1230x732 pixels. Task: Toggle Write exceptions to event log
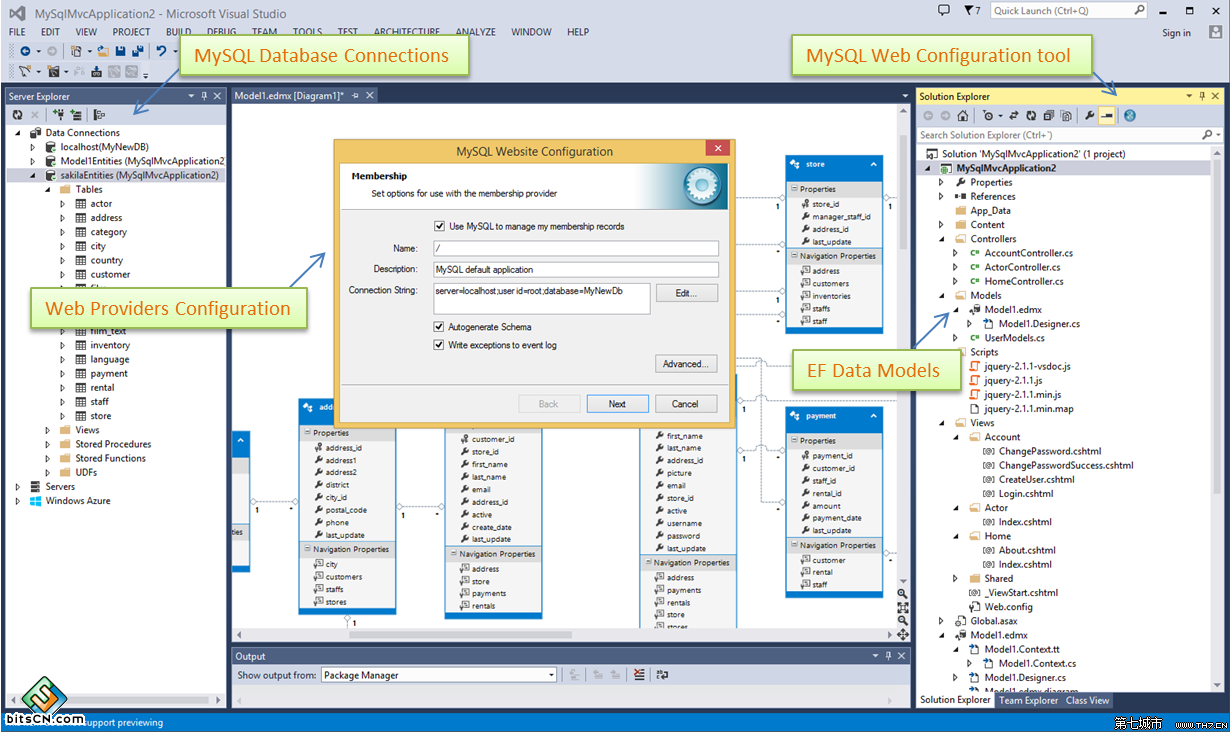coord(439,345)
